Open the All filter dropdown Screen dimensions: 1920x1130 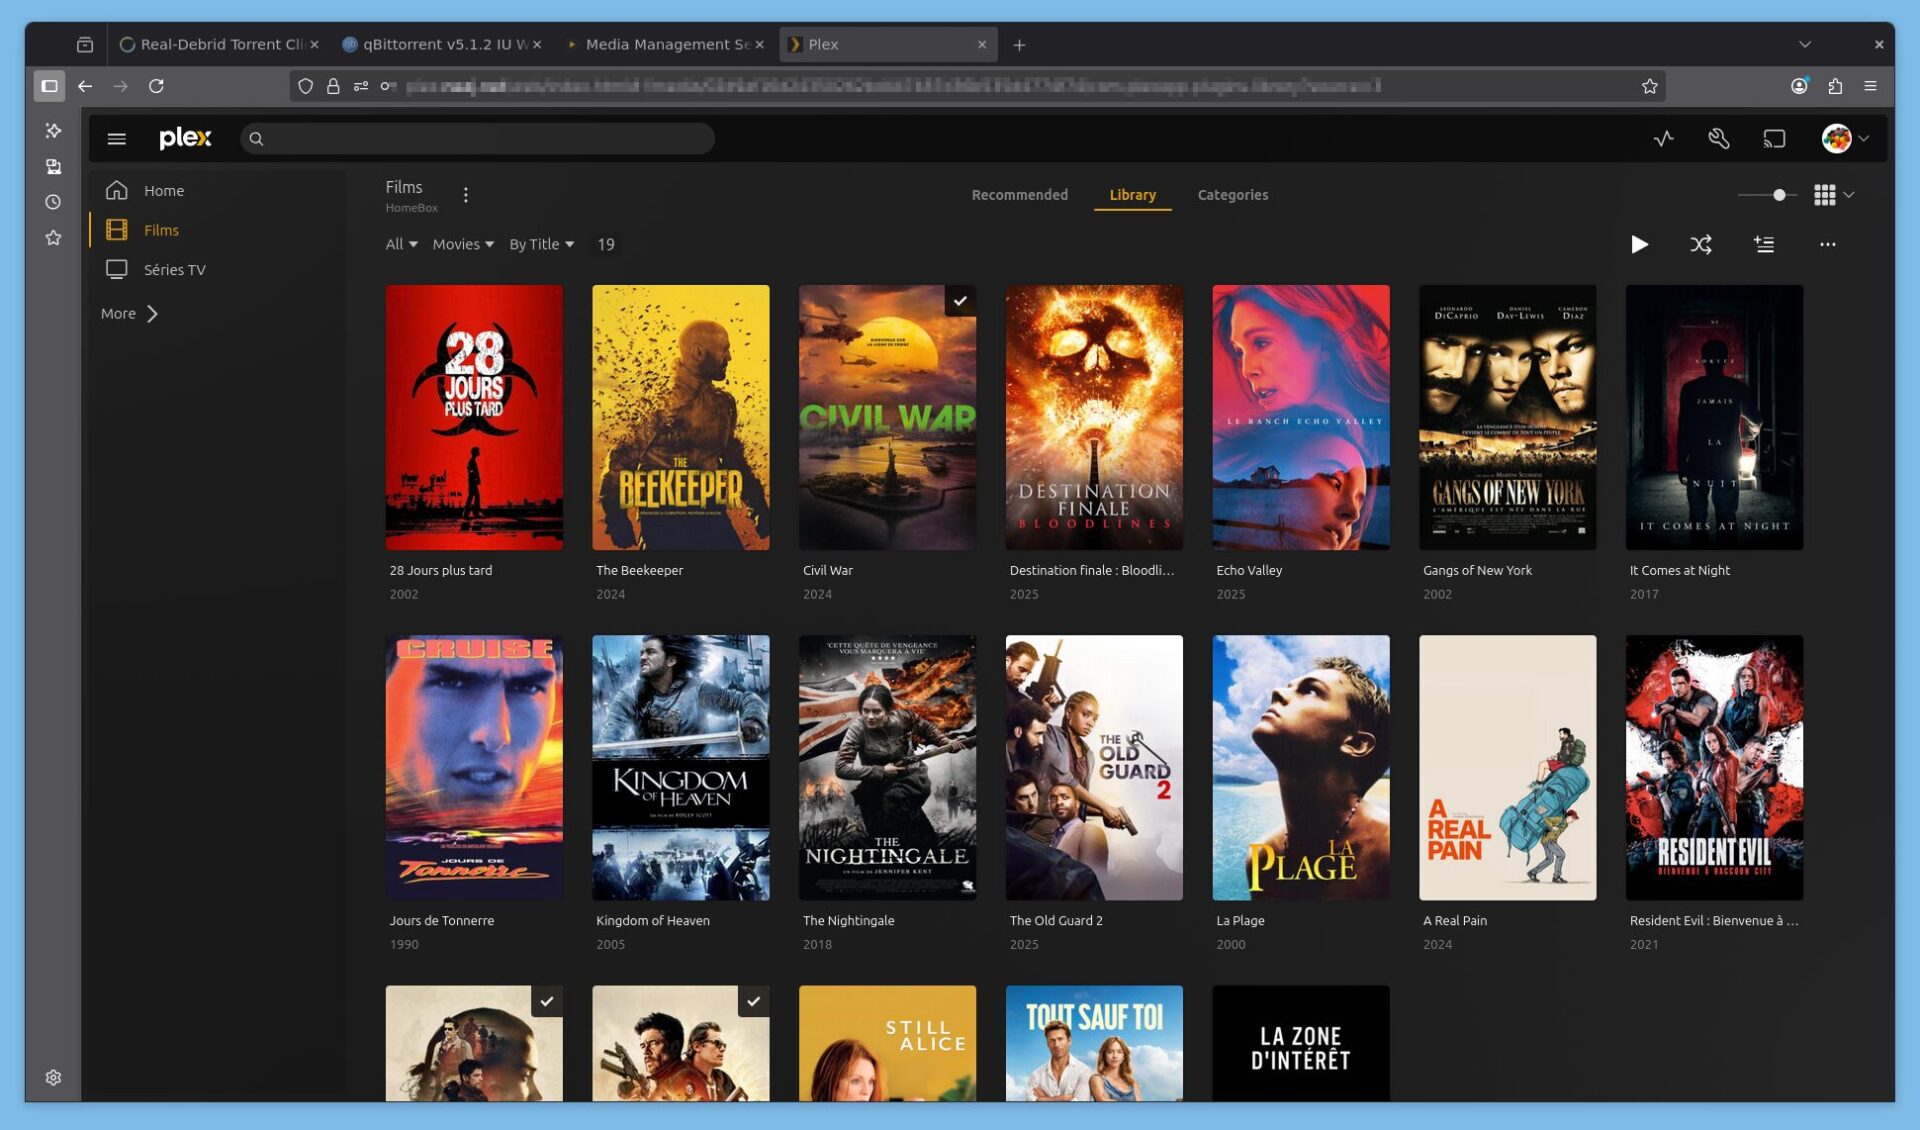click(x=401, y=245)
